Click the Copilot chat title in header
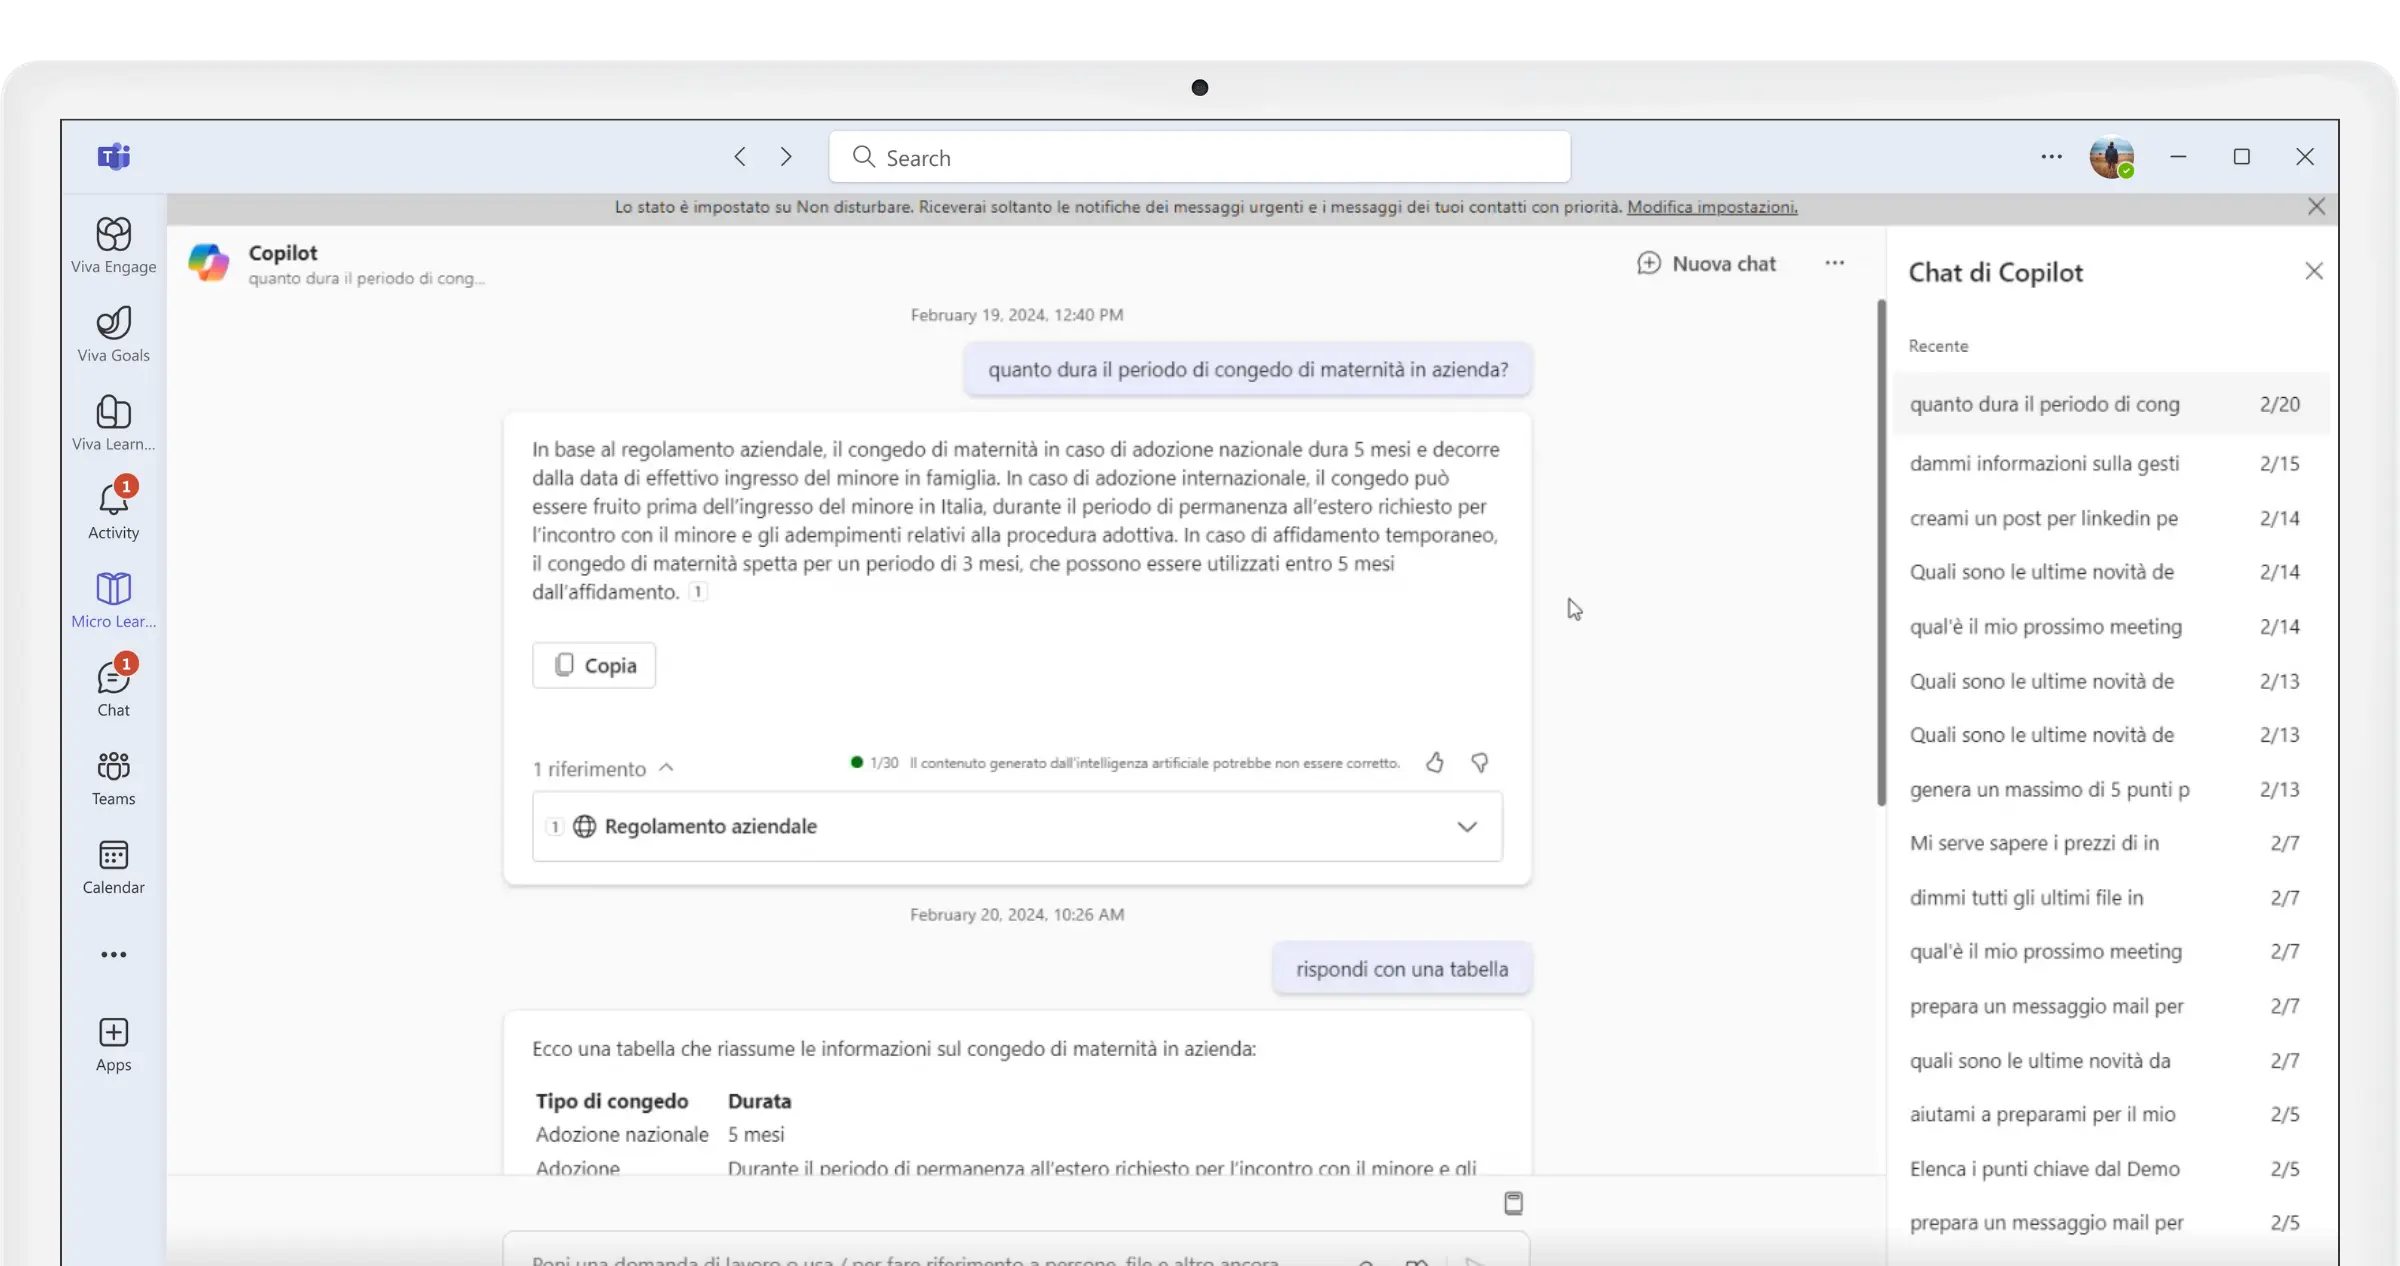The image size is (2400, 1266). pyautogui.click(x=283, y=253)
